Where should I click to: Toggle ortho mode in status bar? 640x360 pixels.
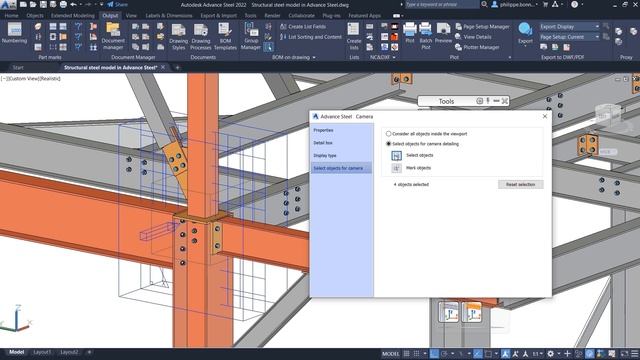pyautogui.click(x=434, y=353)
